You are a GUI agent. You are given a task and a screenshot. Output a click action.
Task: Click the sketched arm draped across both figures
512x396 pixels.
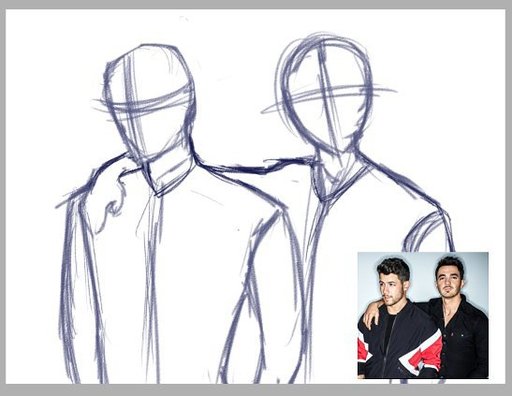pyautogui.click(x=233, y=167)
